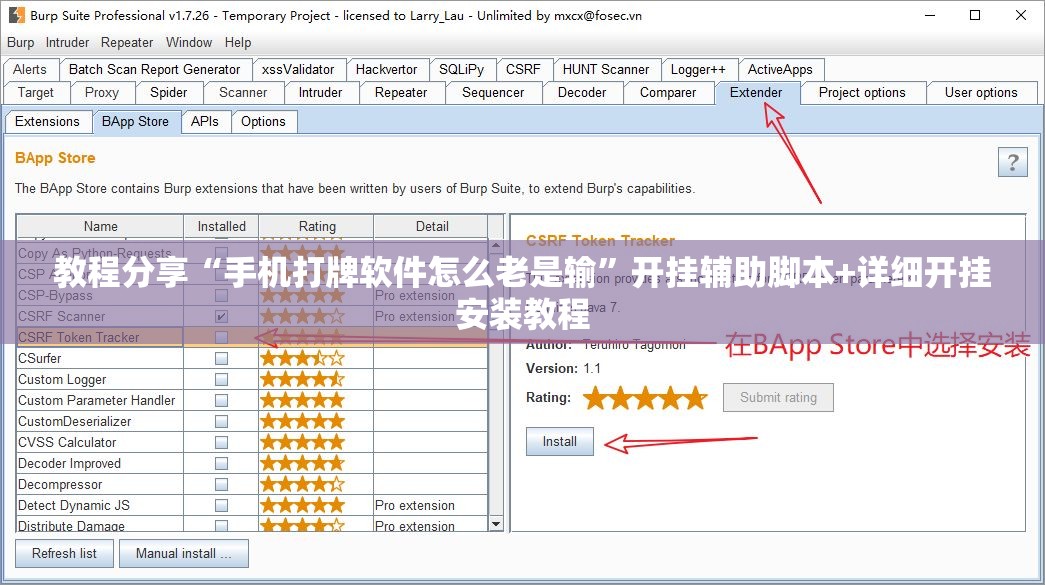Open the CSRF tab
This screenshot has height=585, width=1045.
523,69
